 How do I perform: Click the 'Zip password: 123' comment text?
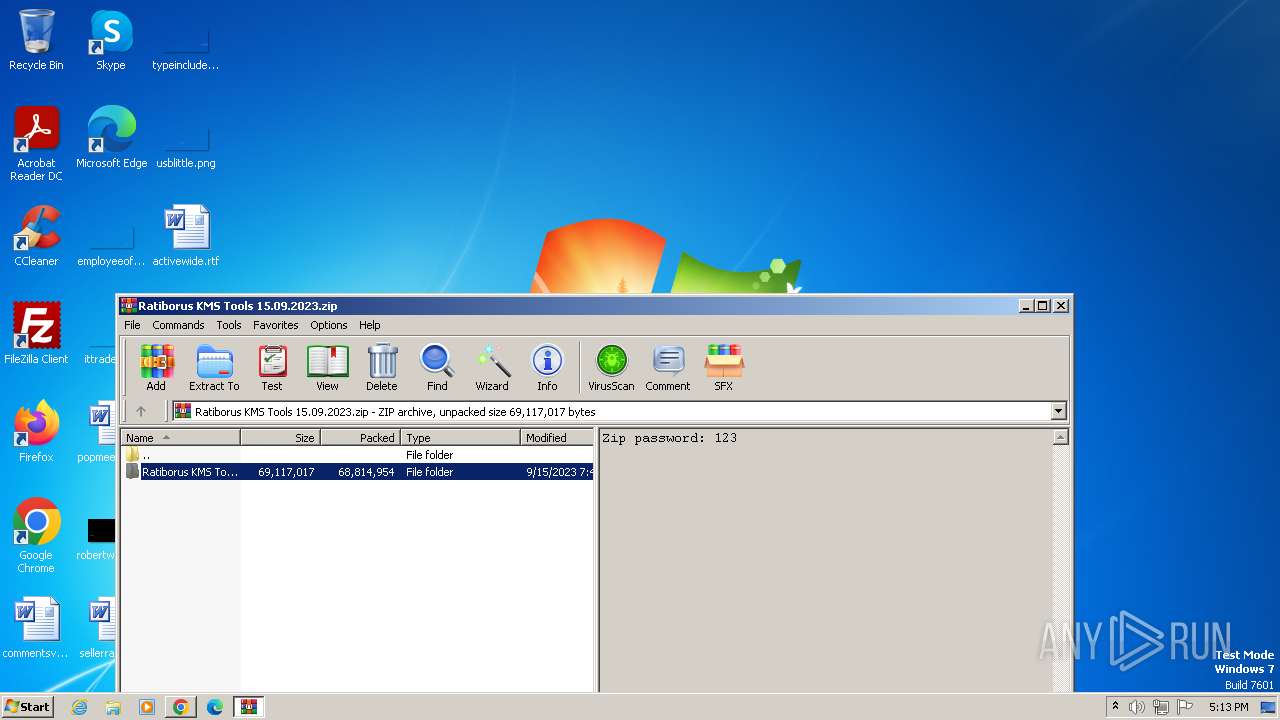669,438
